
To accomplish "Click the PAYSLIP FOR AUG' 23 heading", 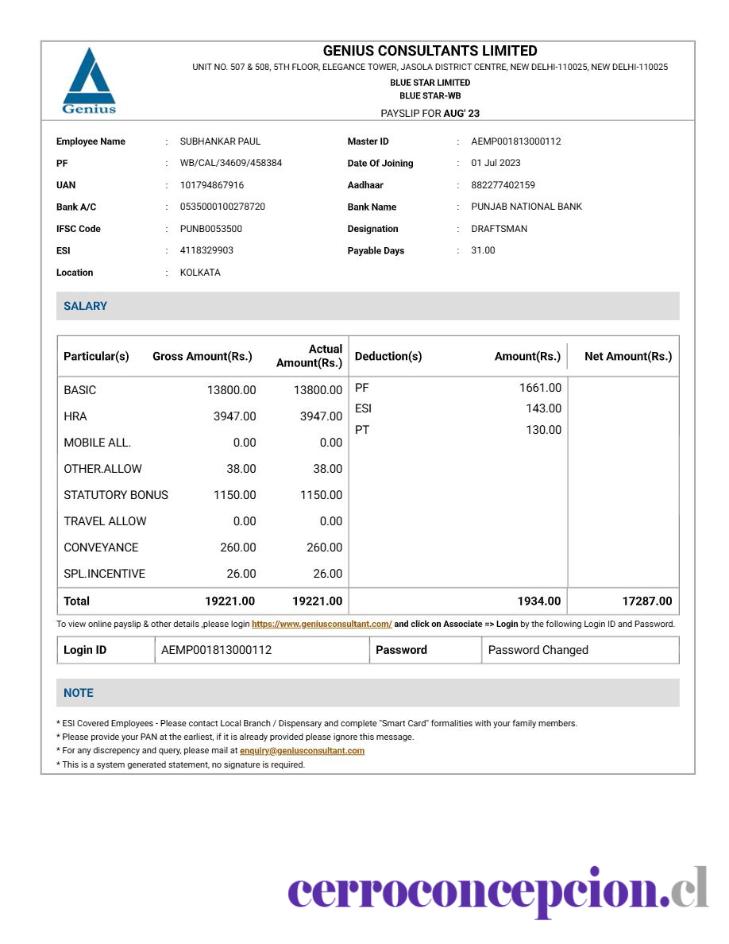I will pyautogui.click(x=430, y=113).
